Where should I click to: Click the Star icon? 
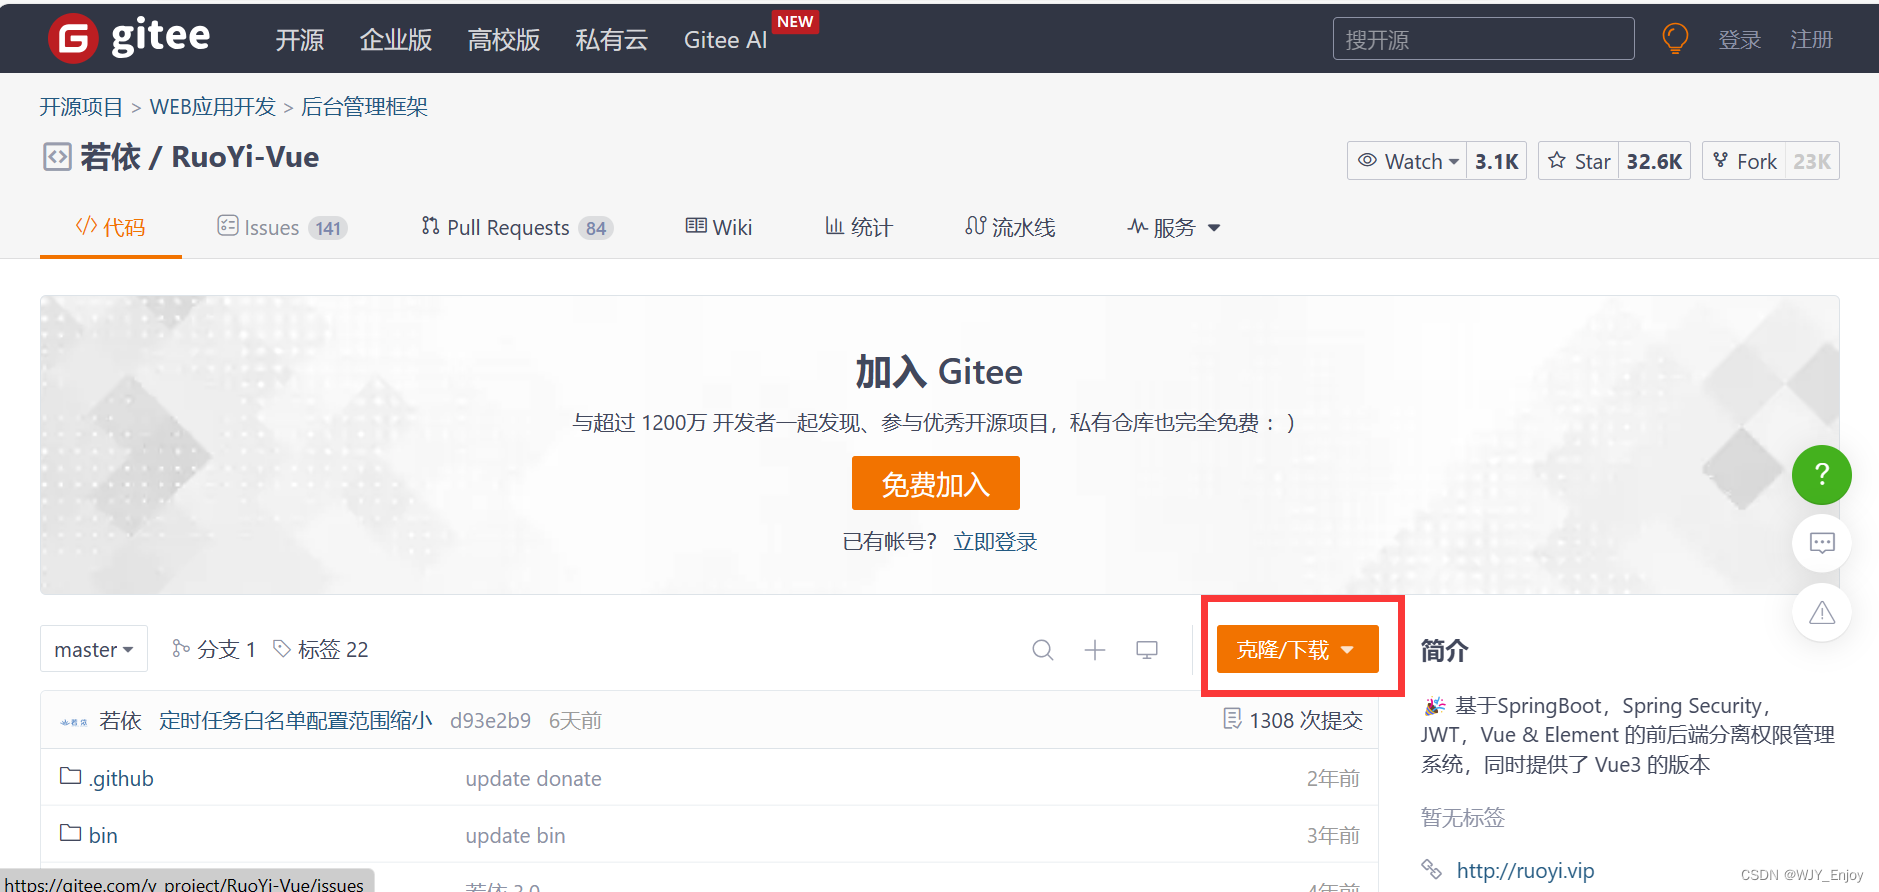tap(1557, 160)
